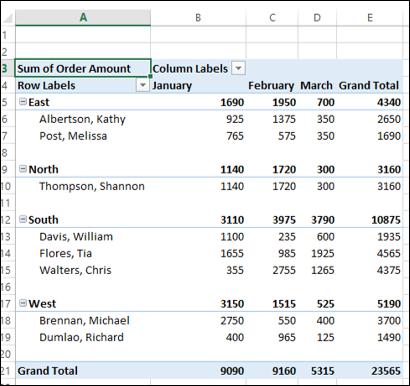
Task: Open the Column Labels filter dropdown
Action: pyautogui.click(x=238, y=68)
